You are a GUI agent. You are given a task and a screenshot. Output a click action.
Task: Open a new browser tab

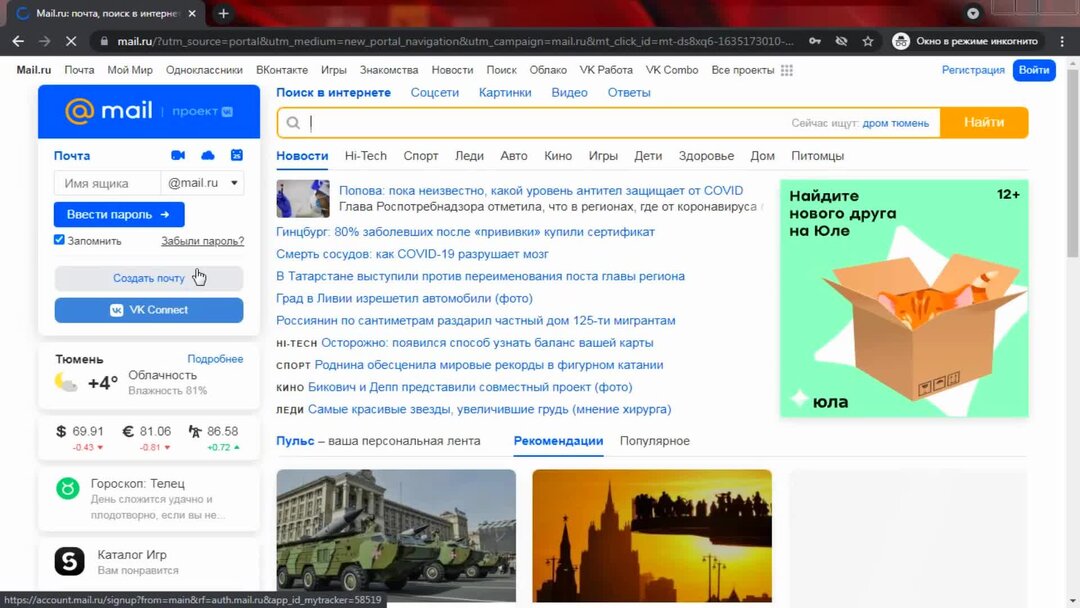point(223,13)
